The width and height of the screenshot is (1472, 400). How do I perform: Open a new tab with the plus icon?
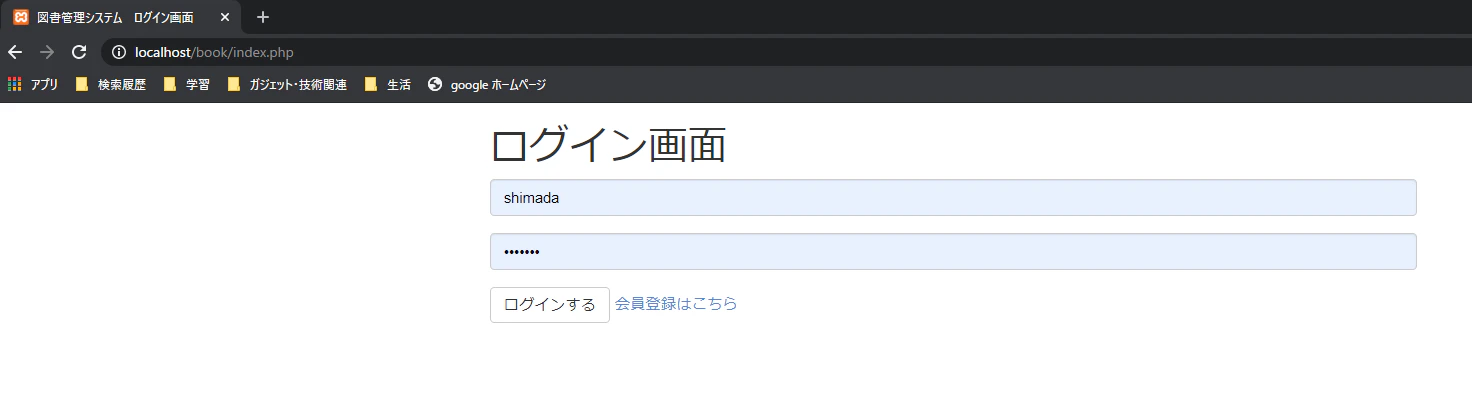263,17
